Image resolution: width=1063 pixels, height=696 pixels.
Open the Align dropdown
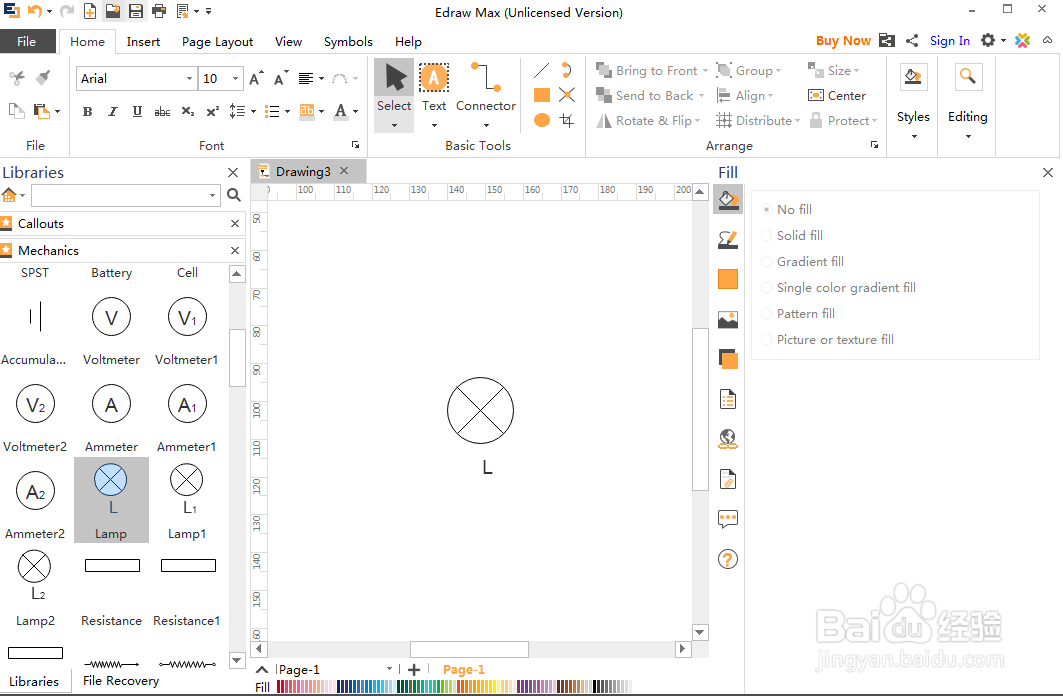745,96
